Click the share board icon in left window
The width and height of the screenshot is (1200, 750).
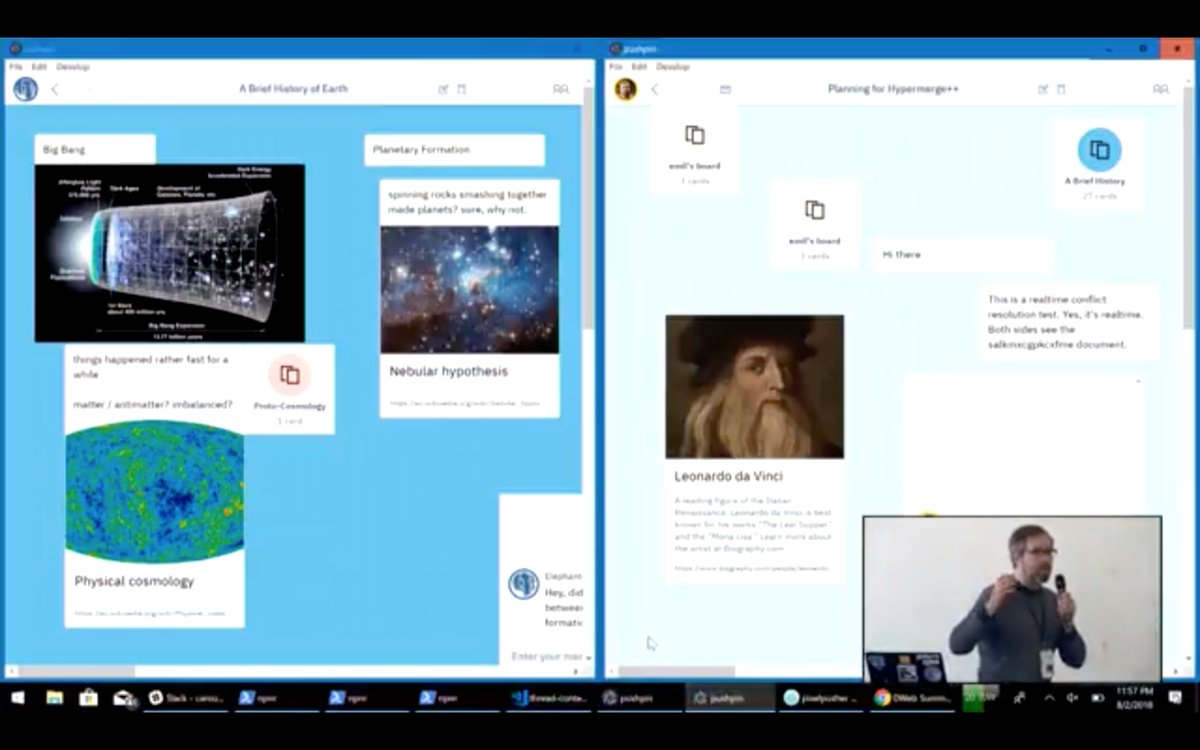(443, 89)
